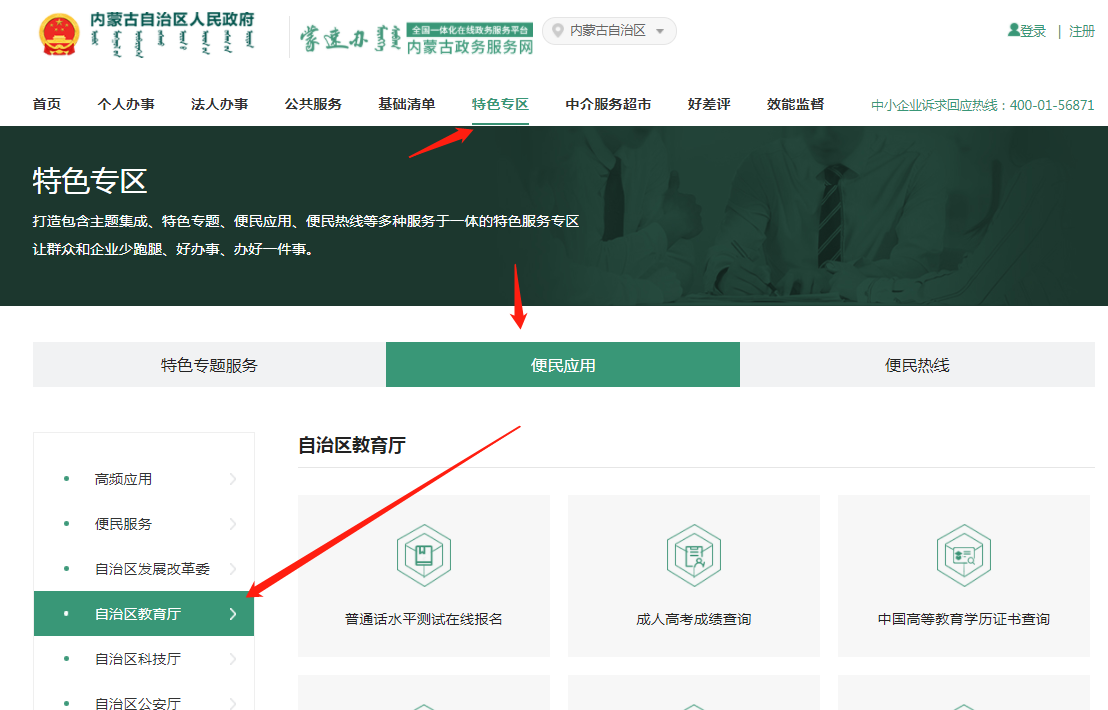Click the 蒙速办 calligraphy logo

(x=334, y=38)
